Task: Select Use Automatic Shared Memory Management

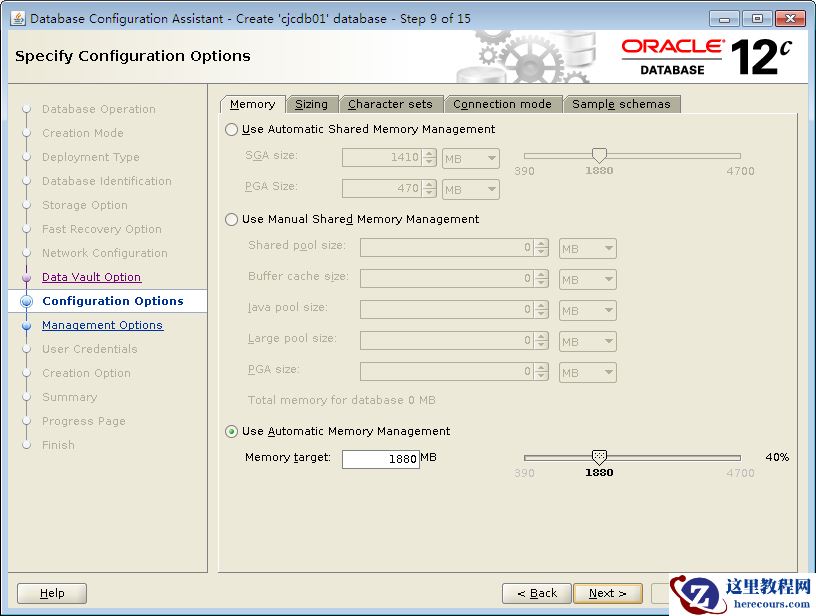Action: 232,129
